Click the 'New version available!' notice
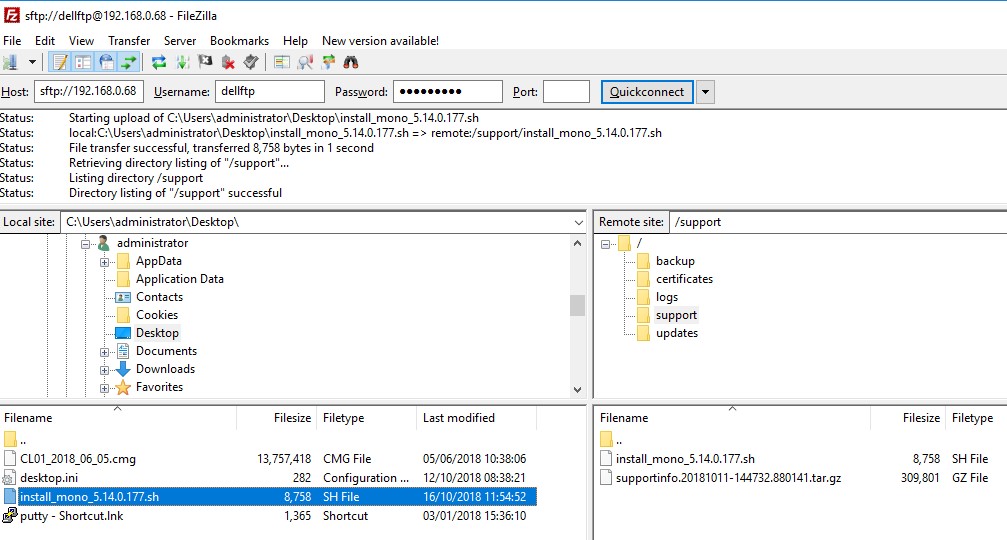The height and width of the screenshot is (540, 1007). pyautogui.click(x=380, y=41)
